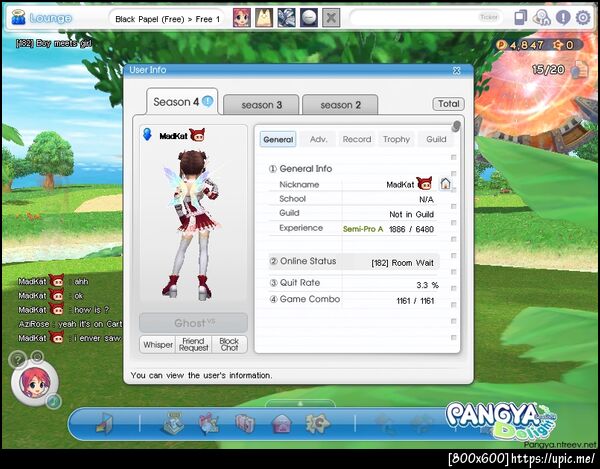
Task: Open the gift ribbon icon in bottom bar
Action: coord(209,423)
